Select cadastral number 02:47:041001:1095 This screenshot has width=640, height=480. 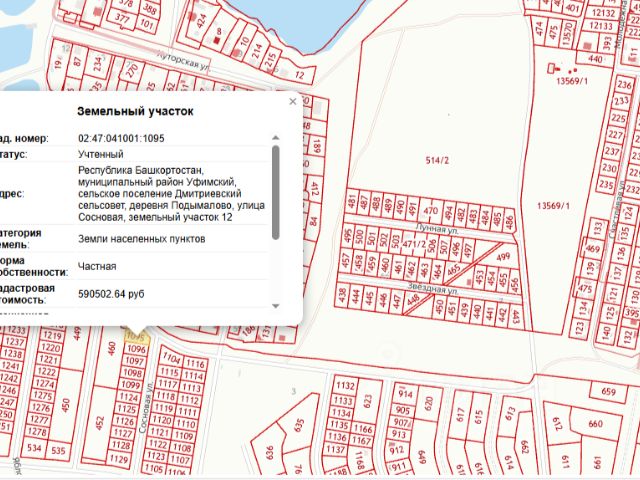[x=121, y=138]
